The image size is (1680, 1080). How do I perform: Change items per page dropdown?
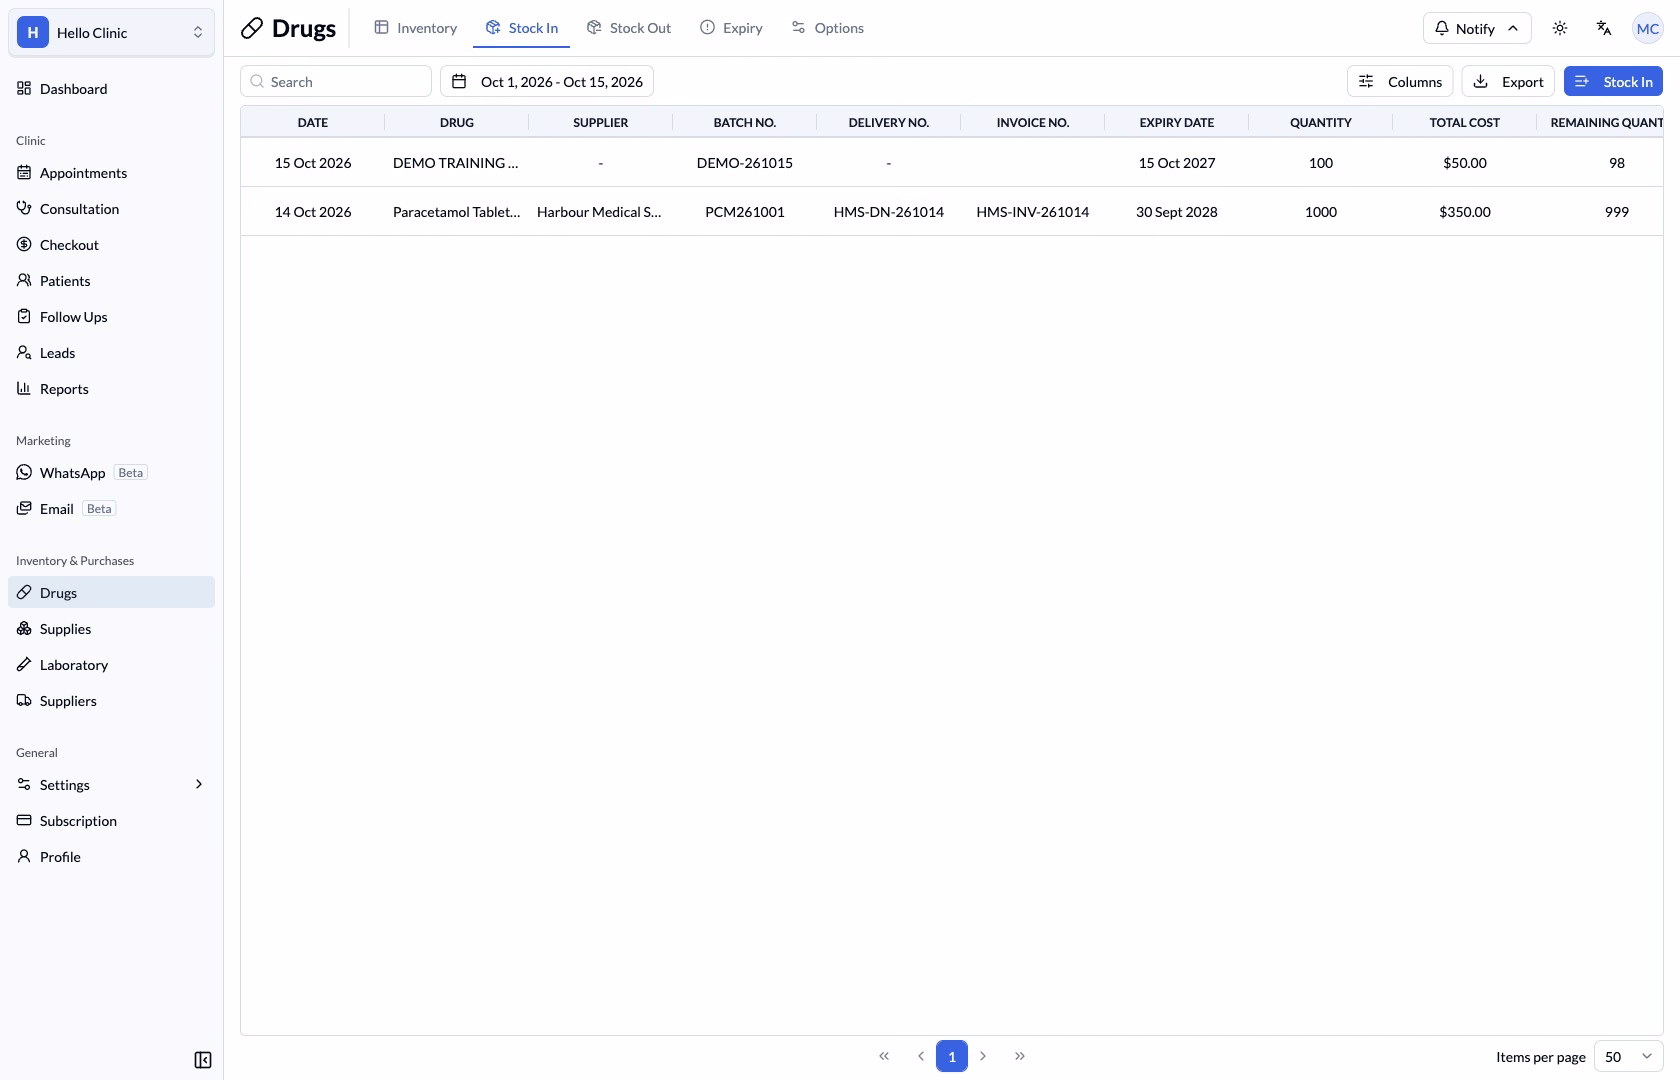click(x=1628, y=1056)
